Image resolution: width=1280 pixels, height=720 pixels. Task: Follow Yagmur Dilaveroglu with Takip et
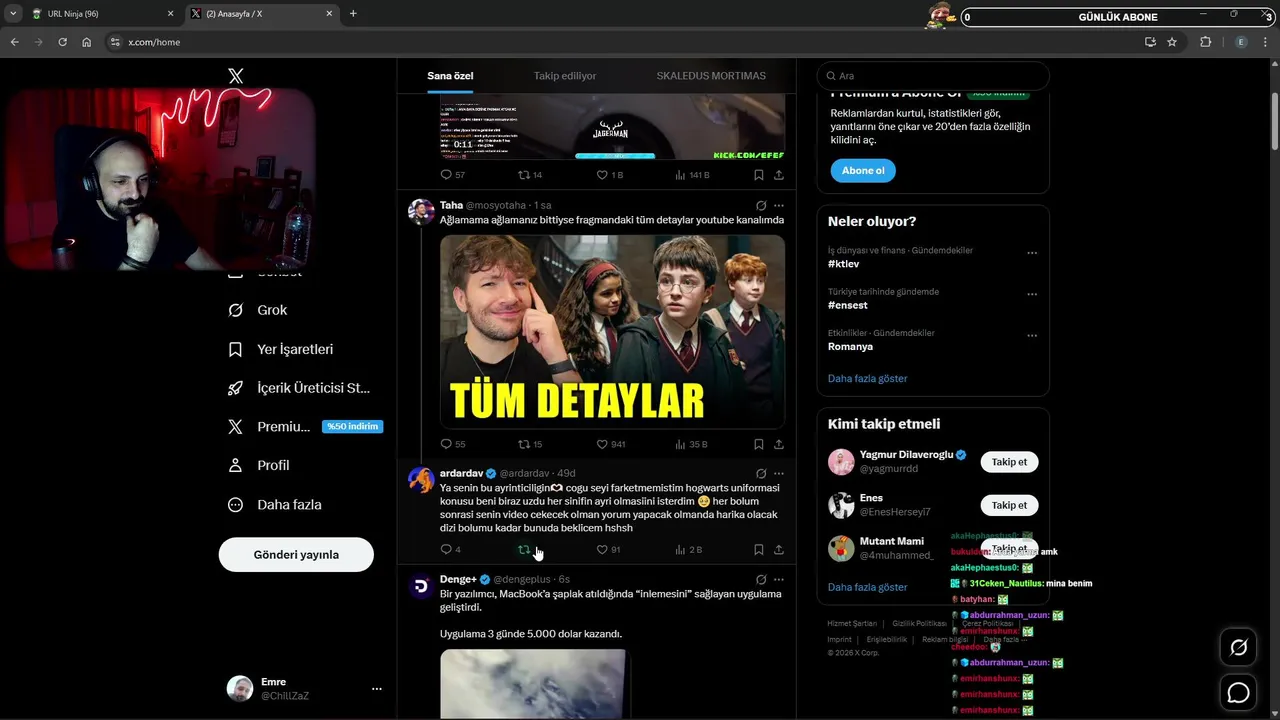pos(1009,462)
